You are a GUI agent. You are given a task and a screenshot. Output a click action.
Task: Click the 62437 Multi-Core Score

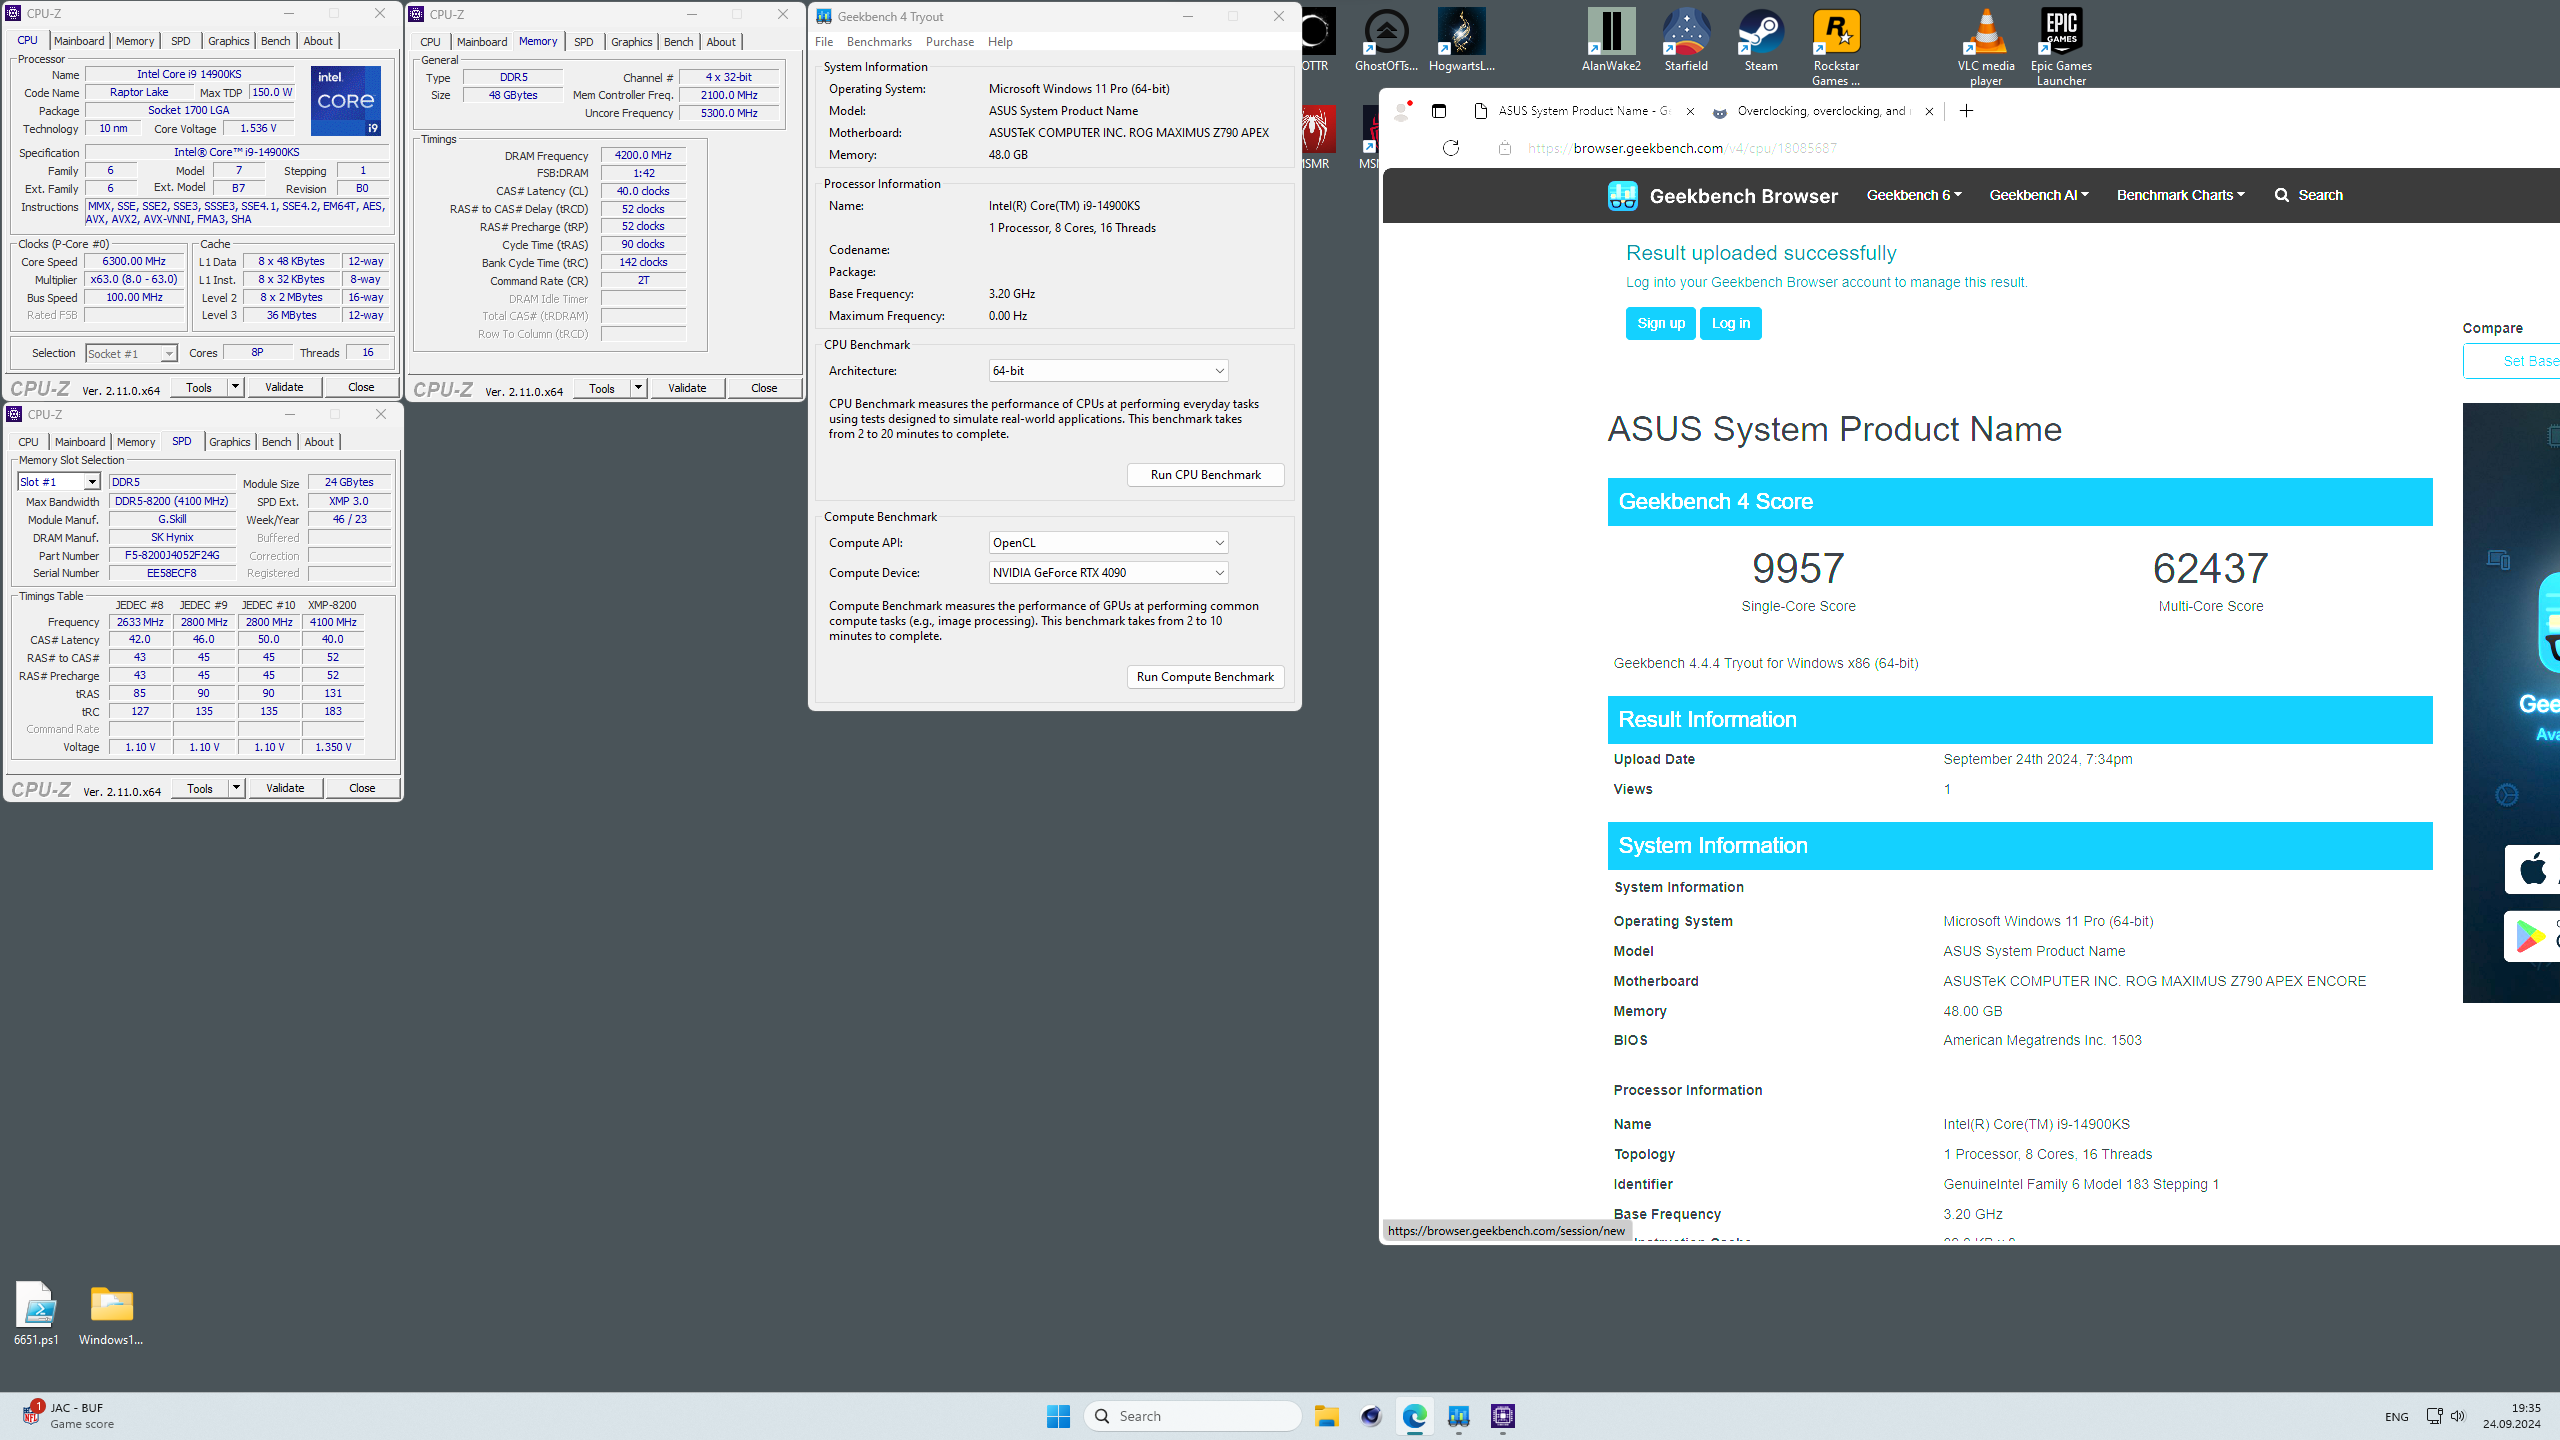coord(2210,568)
